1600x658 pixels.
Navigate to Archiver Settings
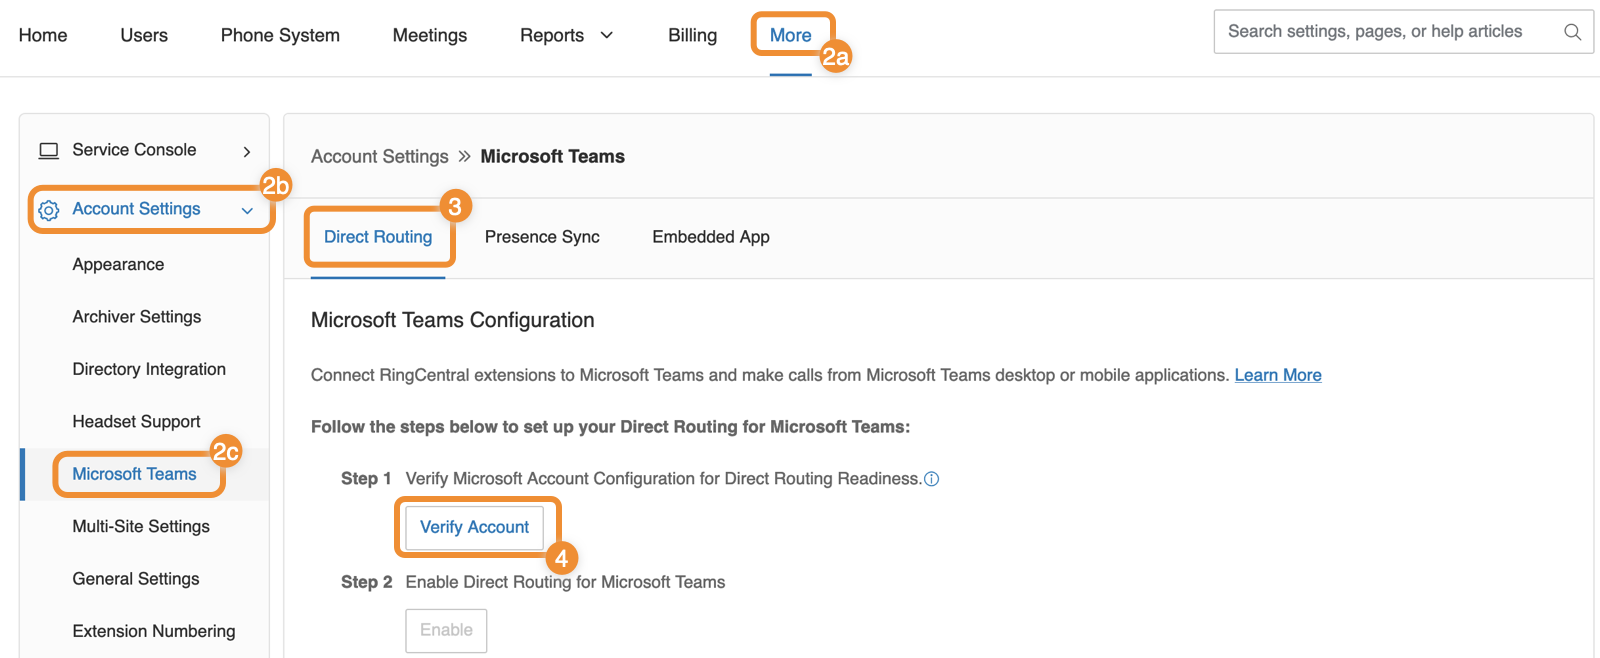137,317
